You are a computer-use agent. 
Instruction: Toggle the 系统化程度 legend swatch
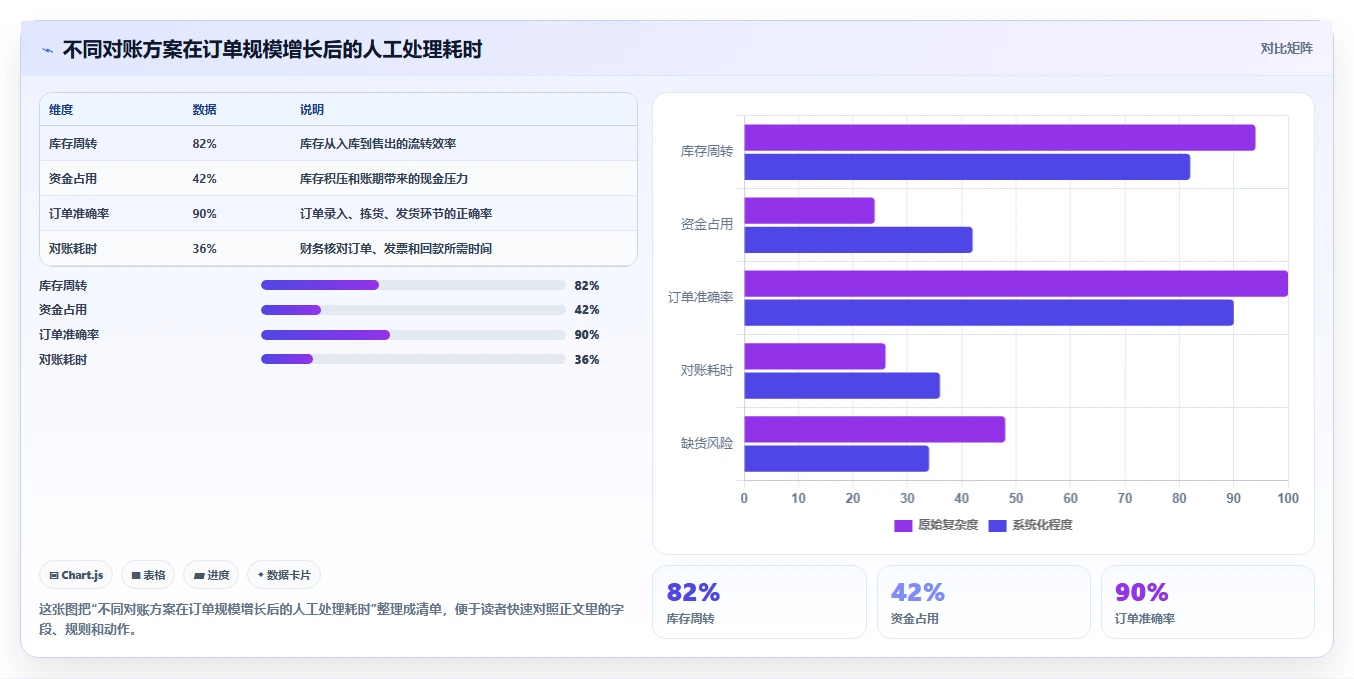click(997, 525)
